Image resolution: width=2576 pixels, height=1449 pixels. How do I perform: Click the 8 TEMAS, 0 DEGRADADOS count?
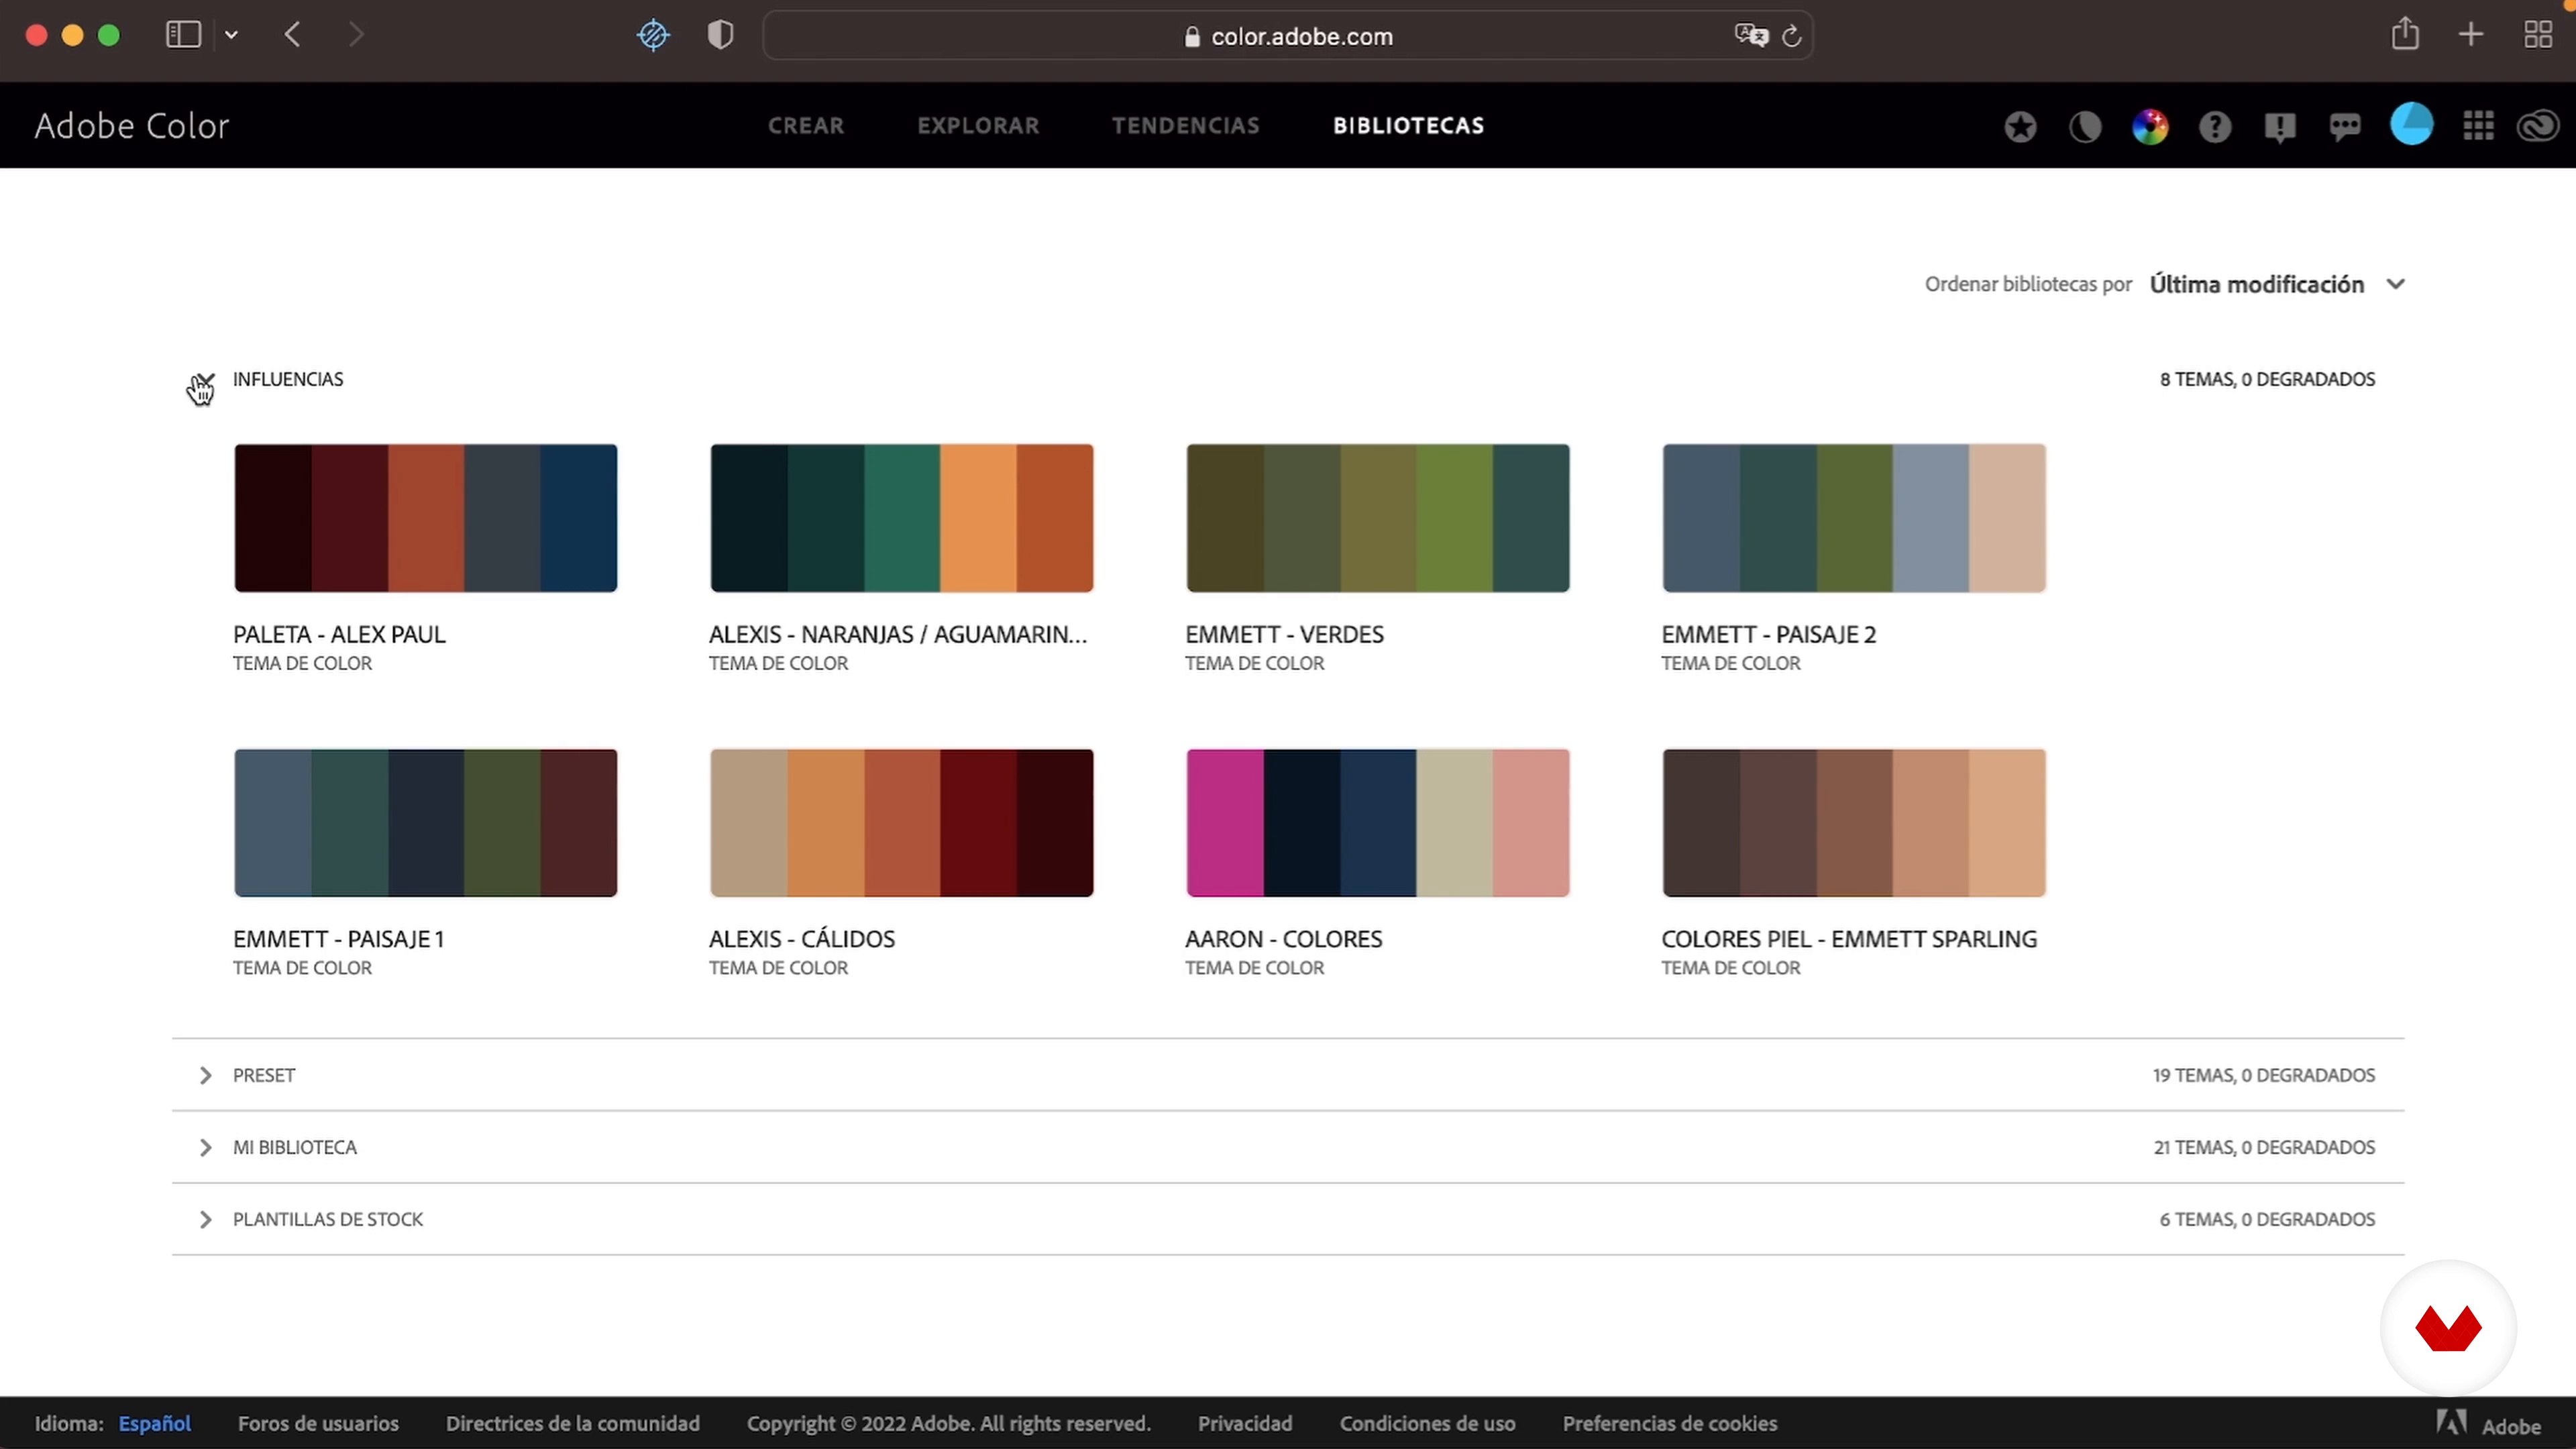[x=2267, y=379]
